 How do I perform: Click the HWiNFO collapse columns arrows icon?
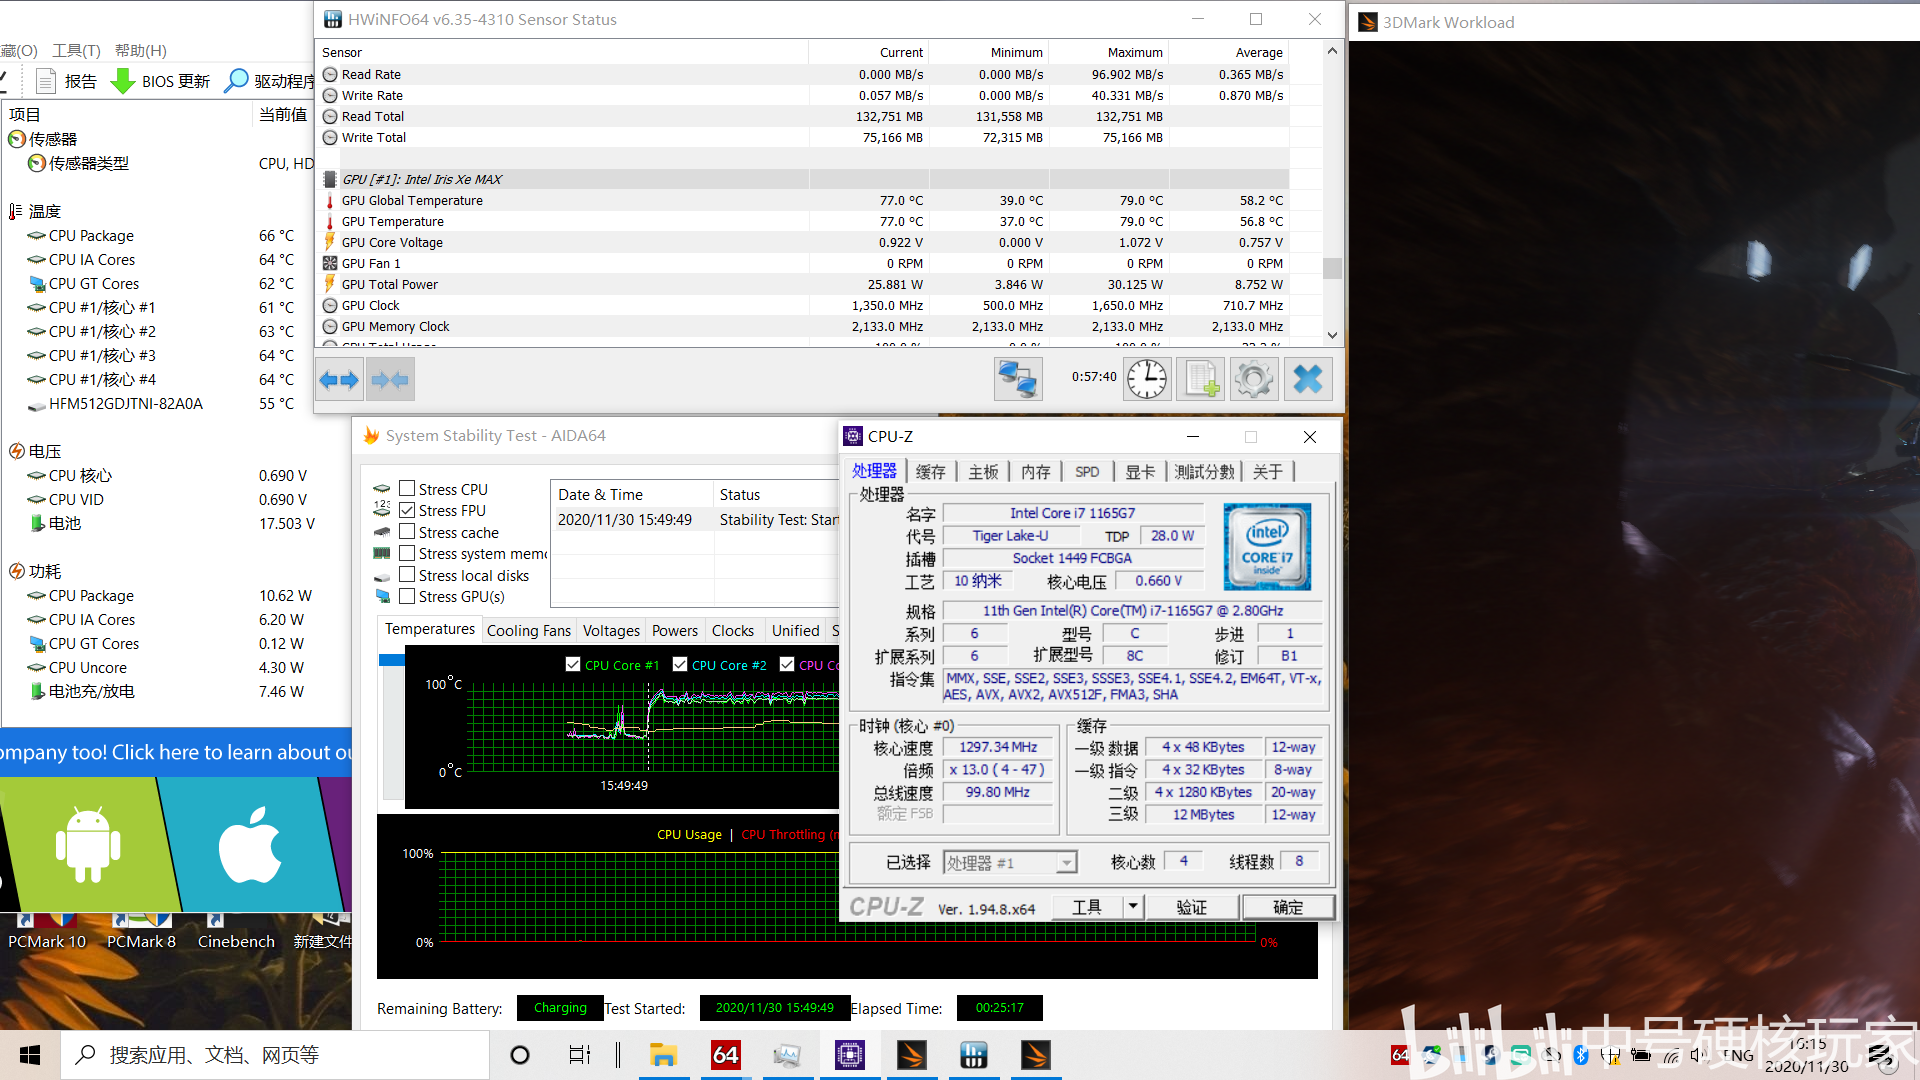pos(390,379)
